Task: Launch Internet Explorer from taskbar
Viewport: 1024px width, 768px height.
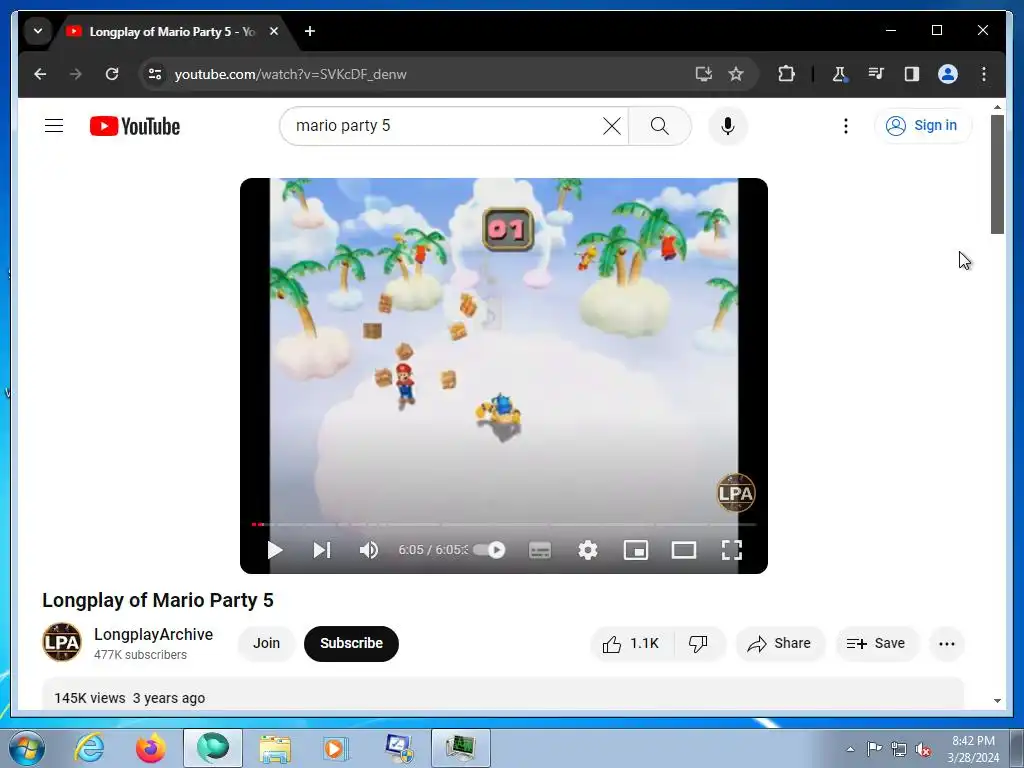Action: [x=89, y=748]
